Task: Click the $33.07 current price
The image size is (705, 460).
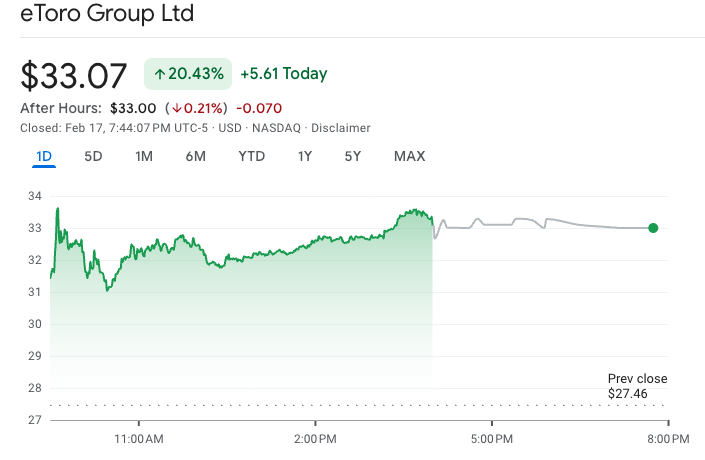Action: pos(75,76)
